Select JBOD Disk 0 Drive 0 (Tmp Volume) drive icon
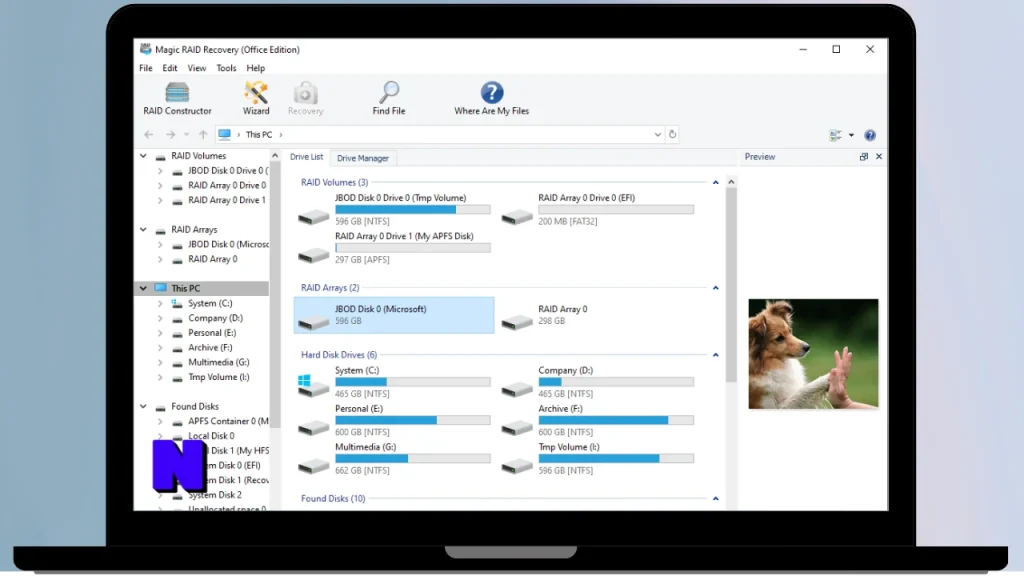The width and height of the screenshot is (1024, 576). coord(313,216)
